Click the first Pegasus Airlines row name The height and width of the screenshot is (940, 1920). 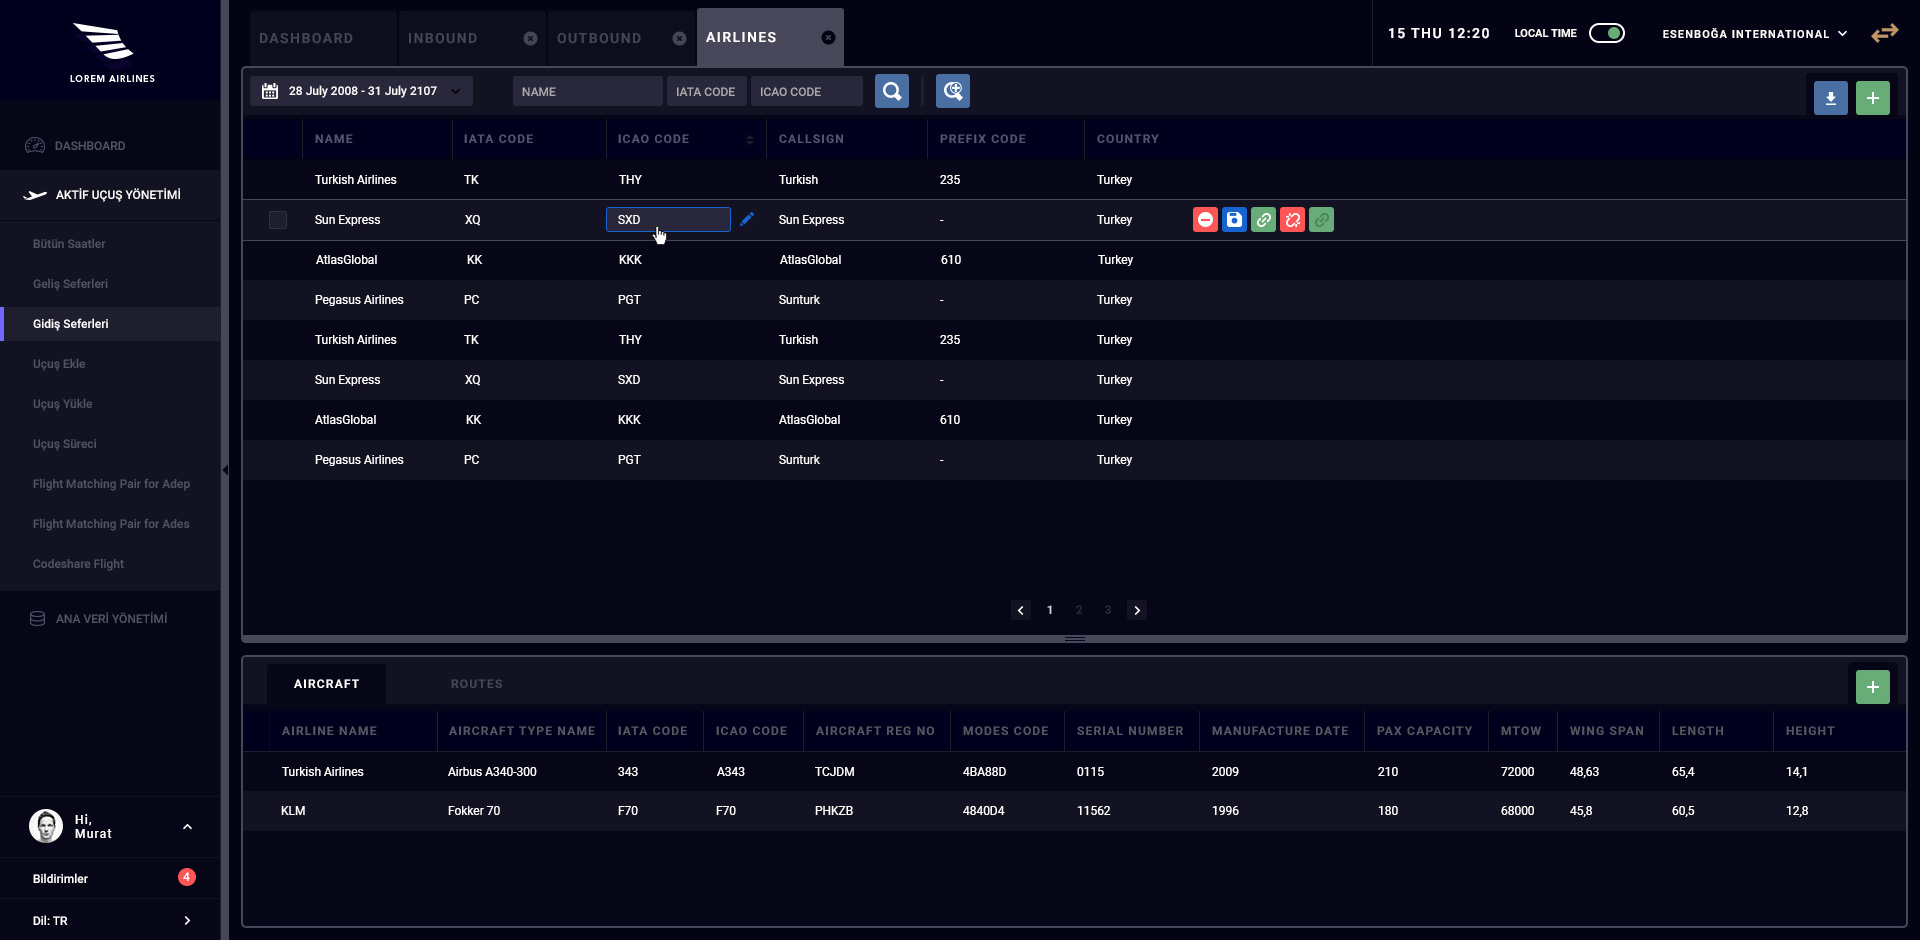tap(359, 300)
